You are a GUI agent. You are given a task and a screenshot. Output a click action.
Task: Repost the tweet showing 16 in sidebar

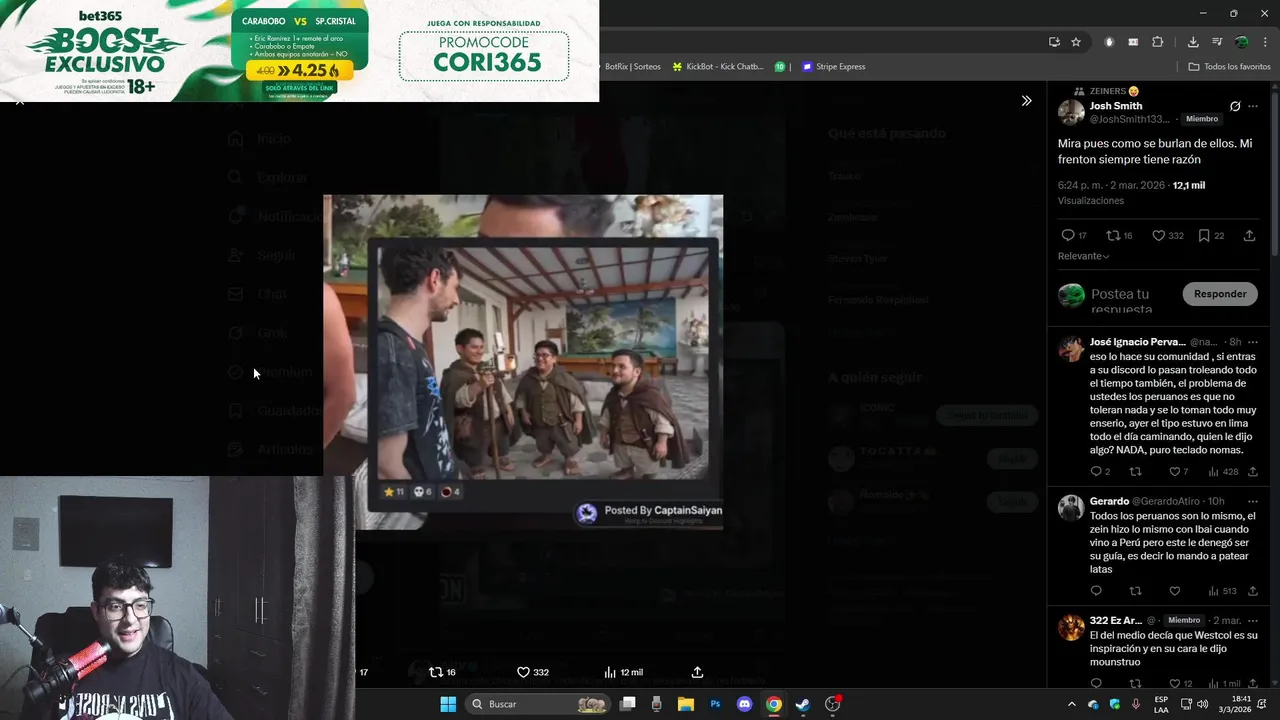coord(1119,236)
